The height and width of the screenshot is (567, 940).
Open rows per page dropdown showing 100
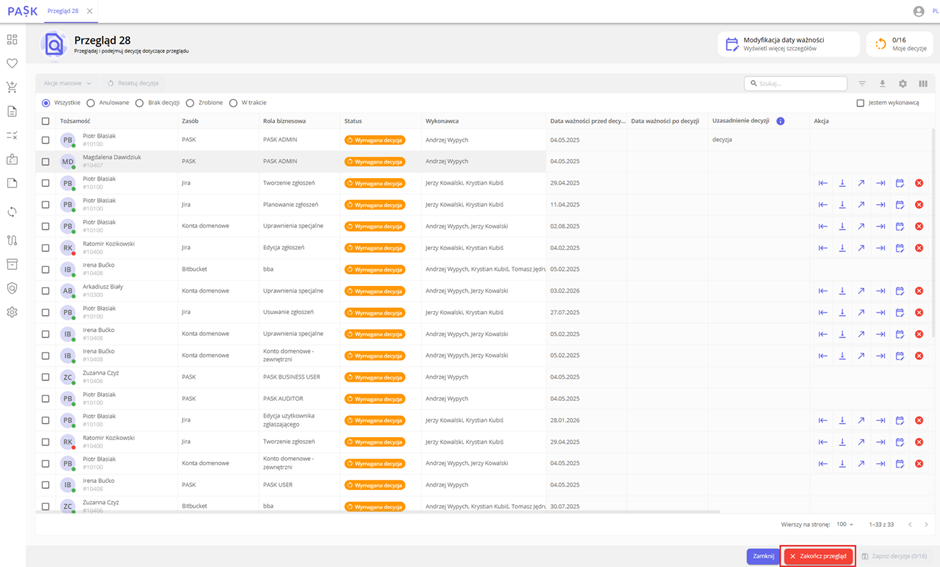coord(845,524)
